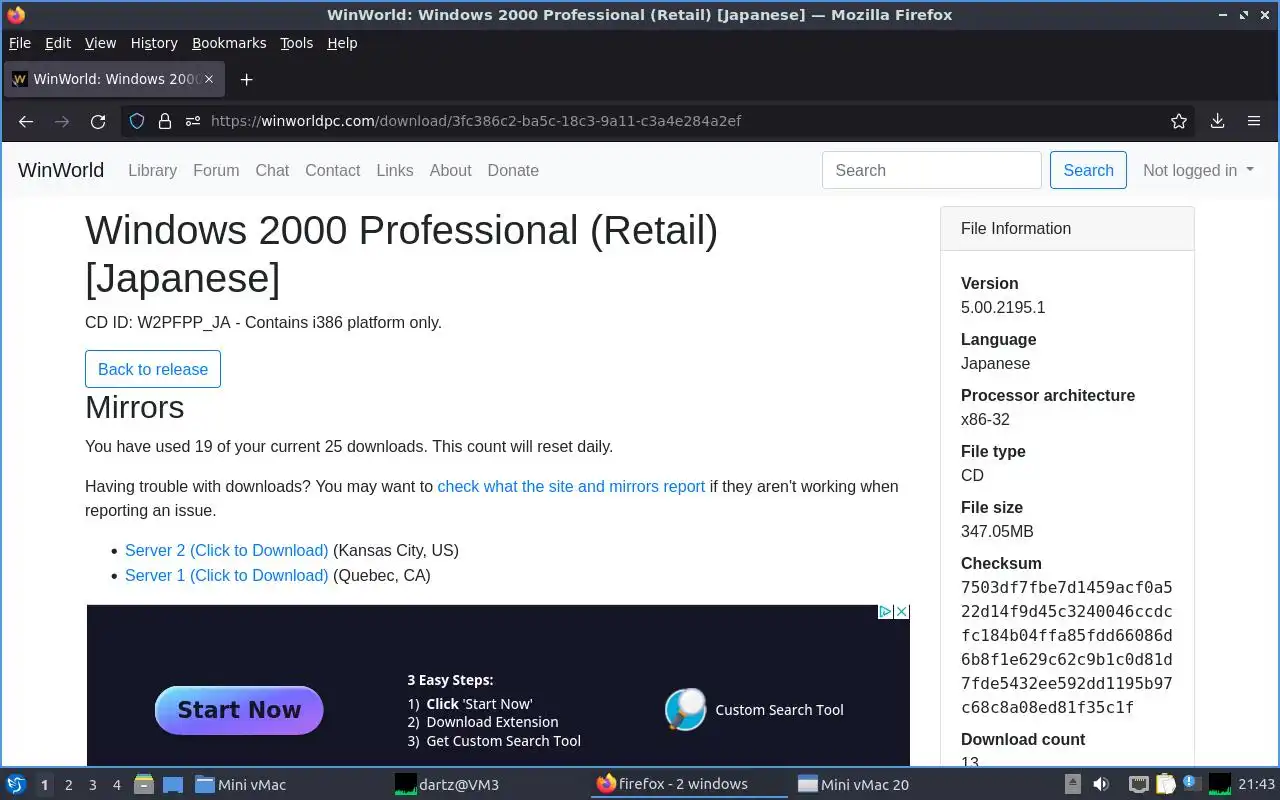Click the checksum hash text
The image size is (1280, 800).
coord(1067,647)
